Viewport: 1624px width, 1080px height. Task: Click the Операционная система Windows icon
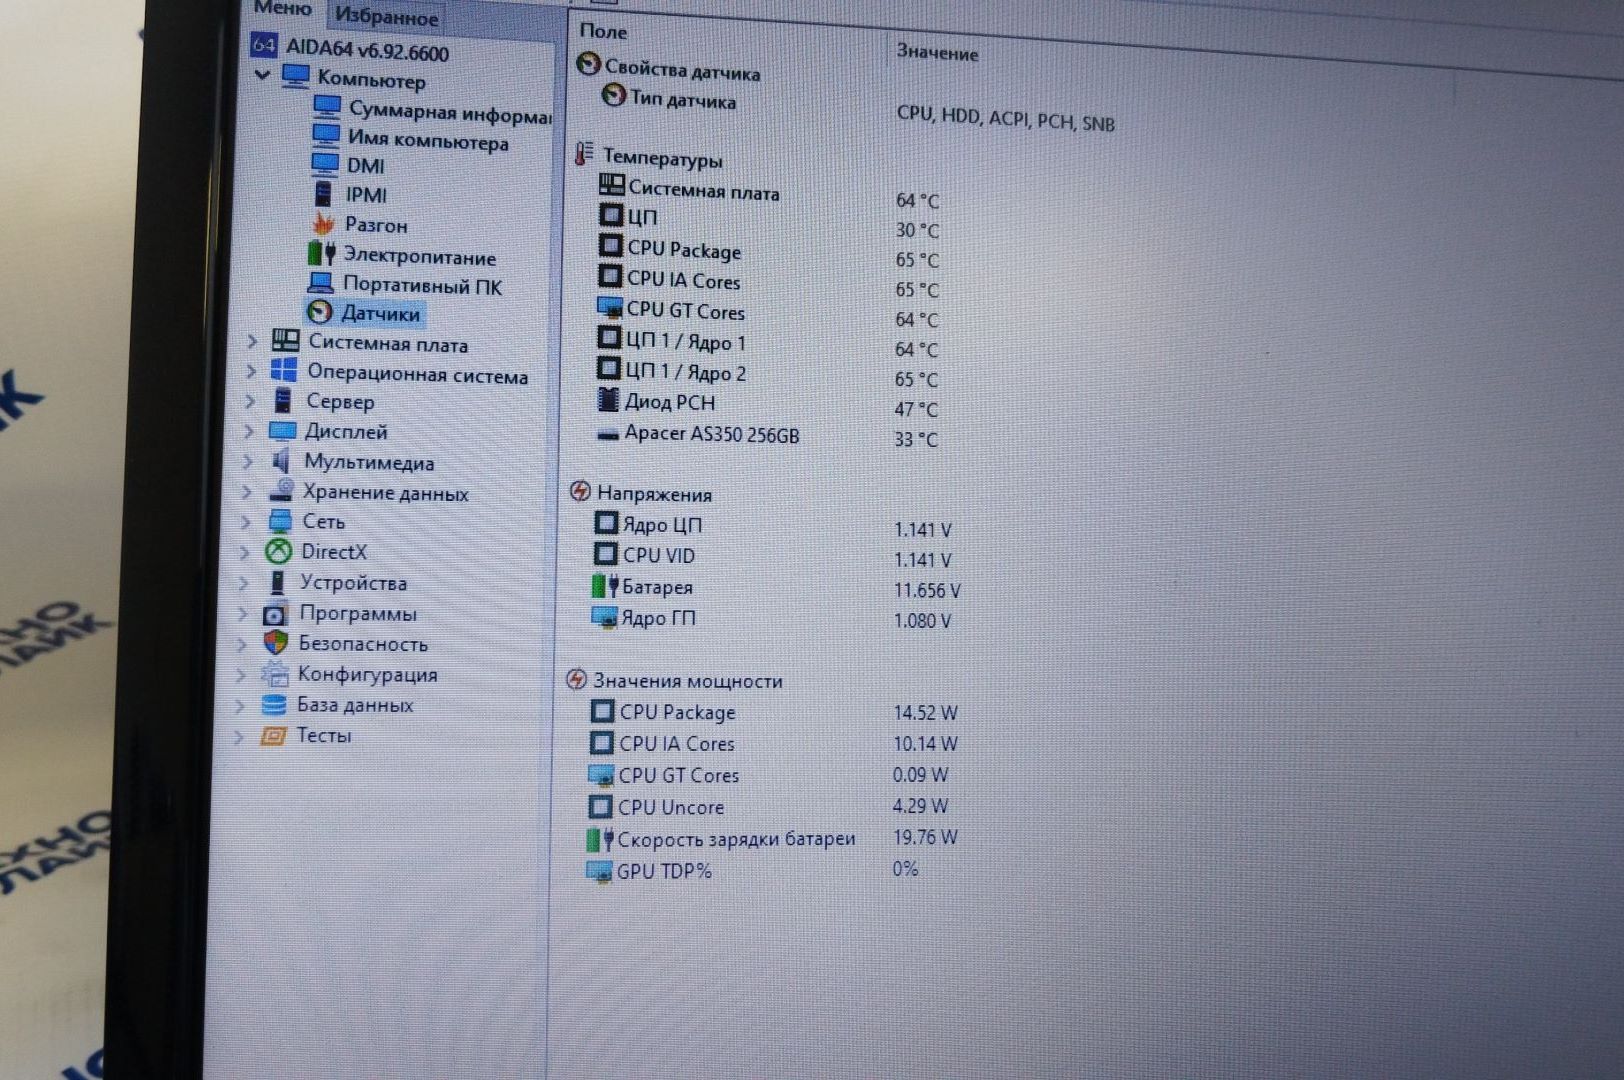pos(284,371)
